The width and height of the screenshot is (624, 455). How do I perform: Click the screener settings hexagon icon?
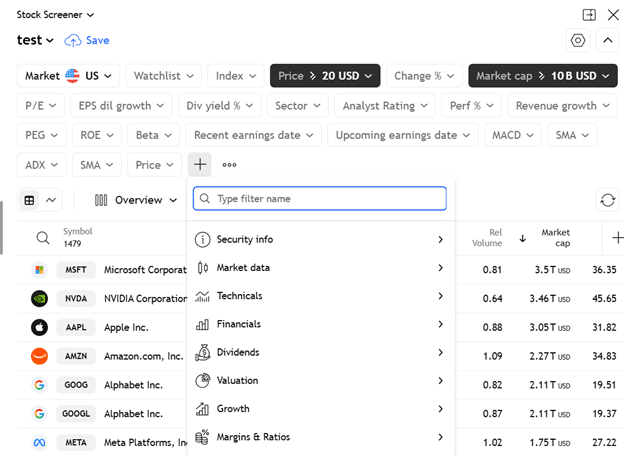[577, 41]
